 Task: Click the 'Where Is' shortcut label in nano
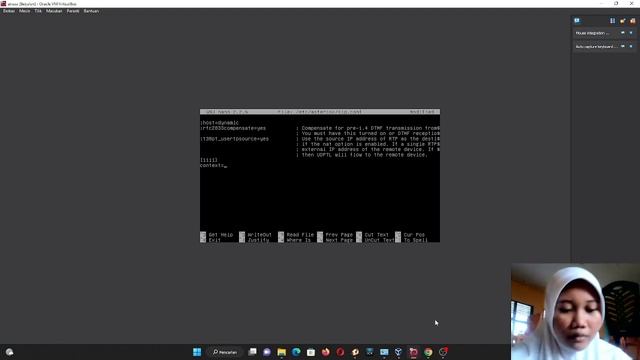299,240
